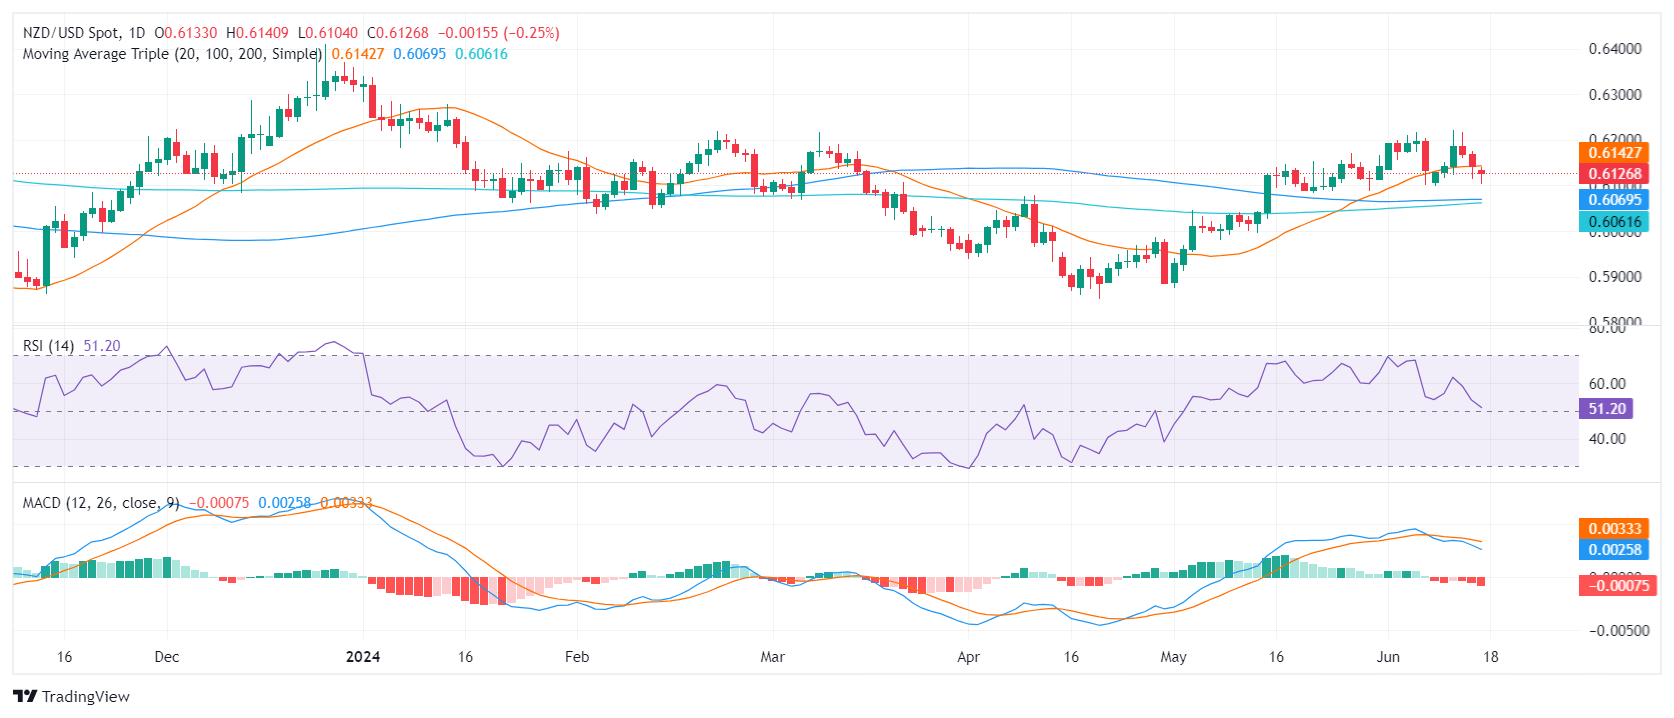The width and height of the screenshot is (1674, 718).
Task: Click the orange 0.00333 MACD signal tag
Action: [1614, 529]
